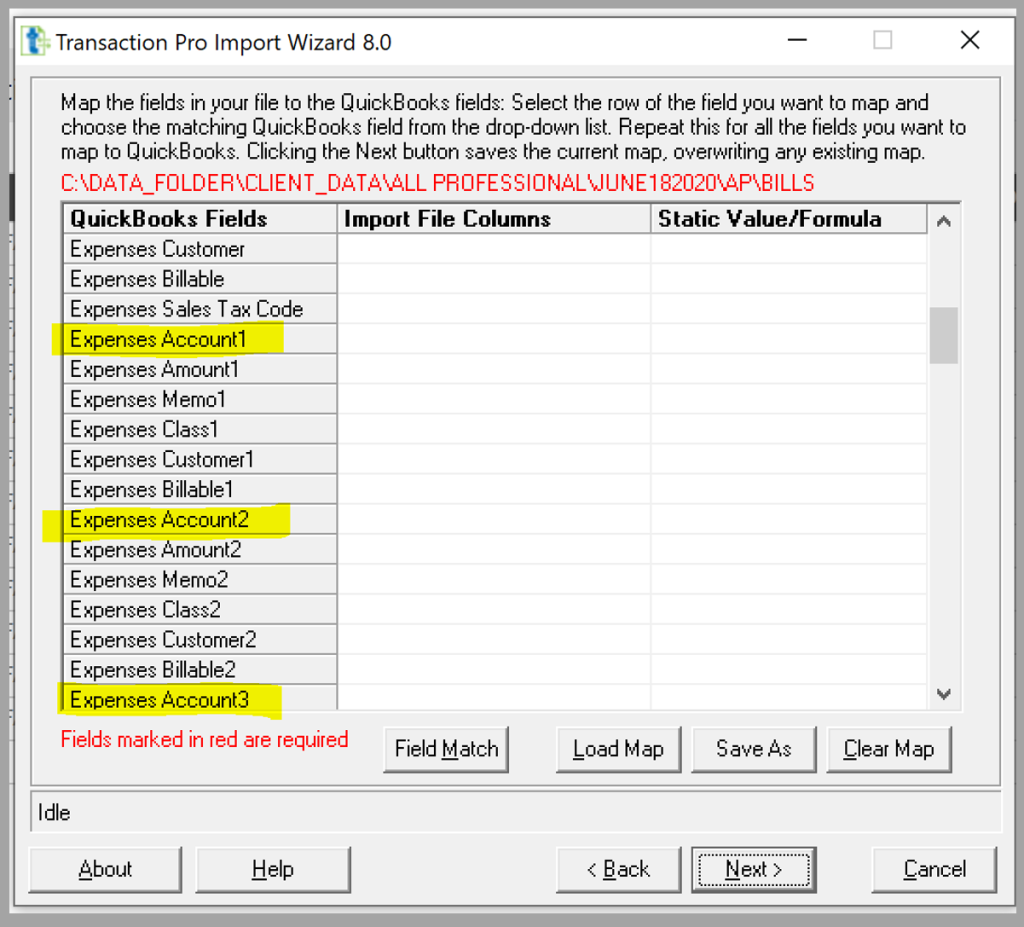The height and width of the screenshot is (927, 1024).
Task: Click Static Value/Formula cell for Expenses Class2
Action: (789, 610)
